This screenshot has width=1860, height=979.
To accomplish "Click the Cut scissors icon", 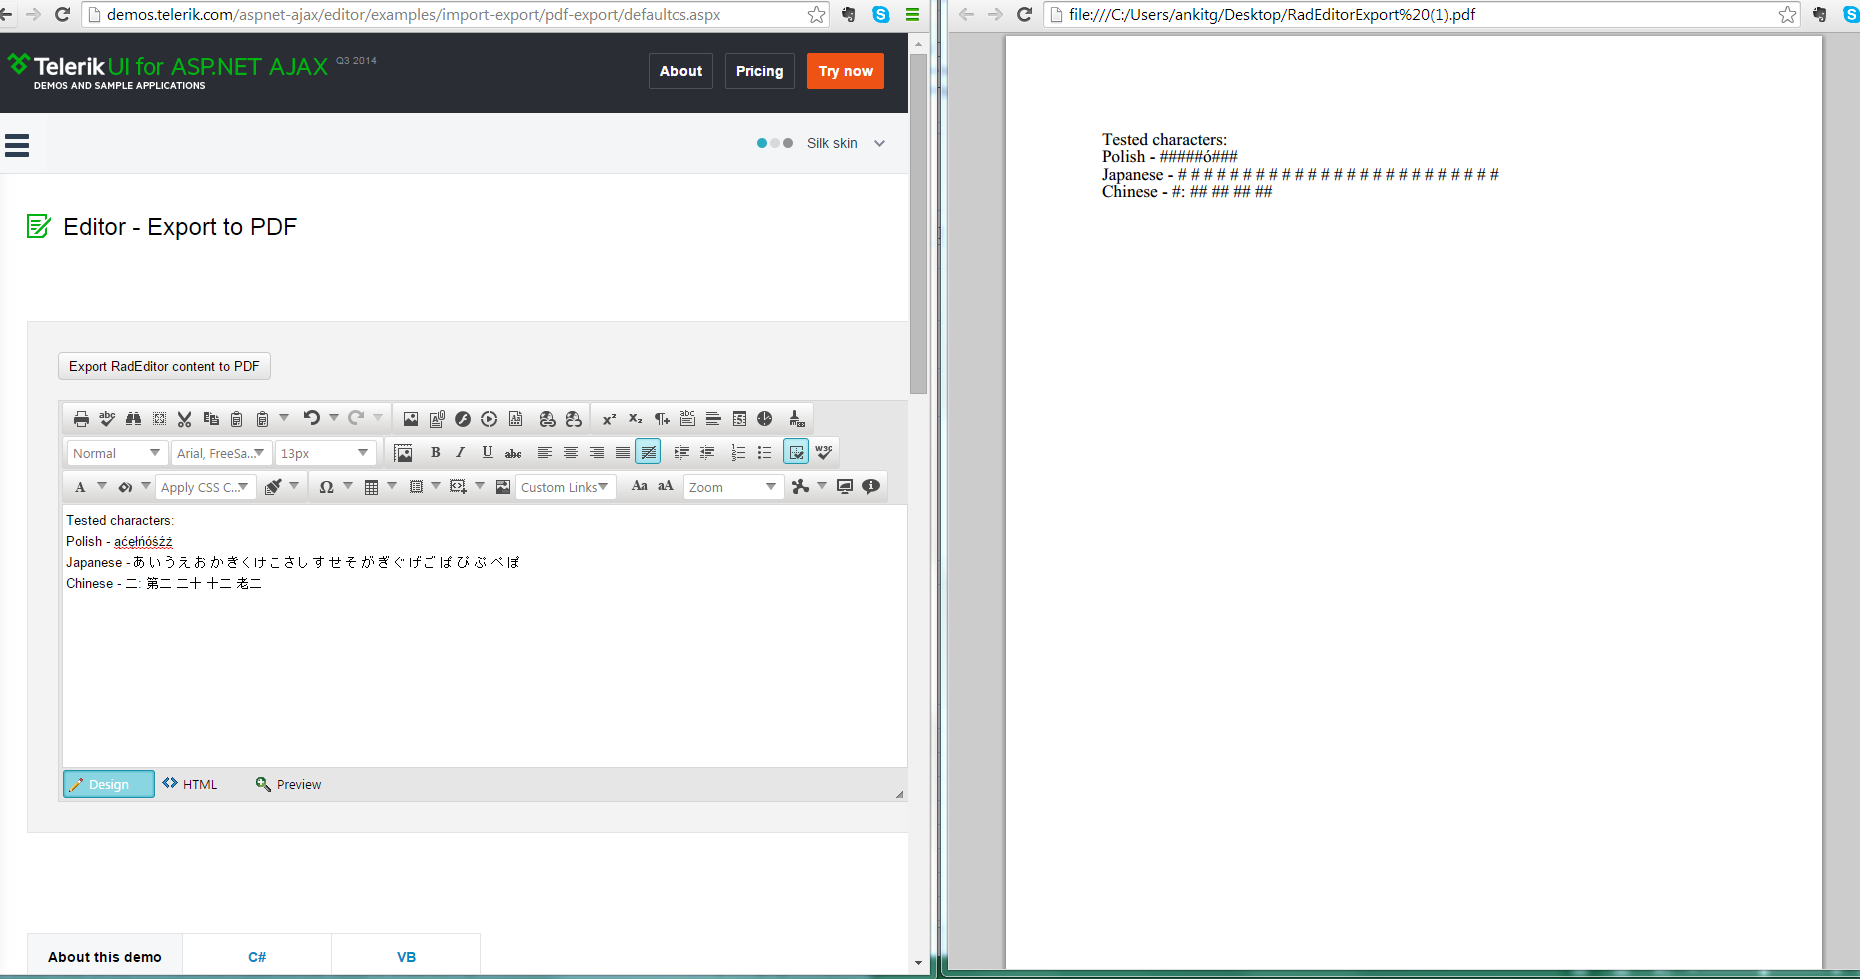I will pos(185,419).
